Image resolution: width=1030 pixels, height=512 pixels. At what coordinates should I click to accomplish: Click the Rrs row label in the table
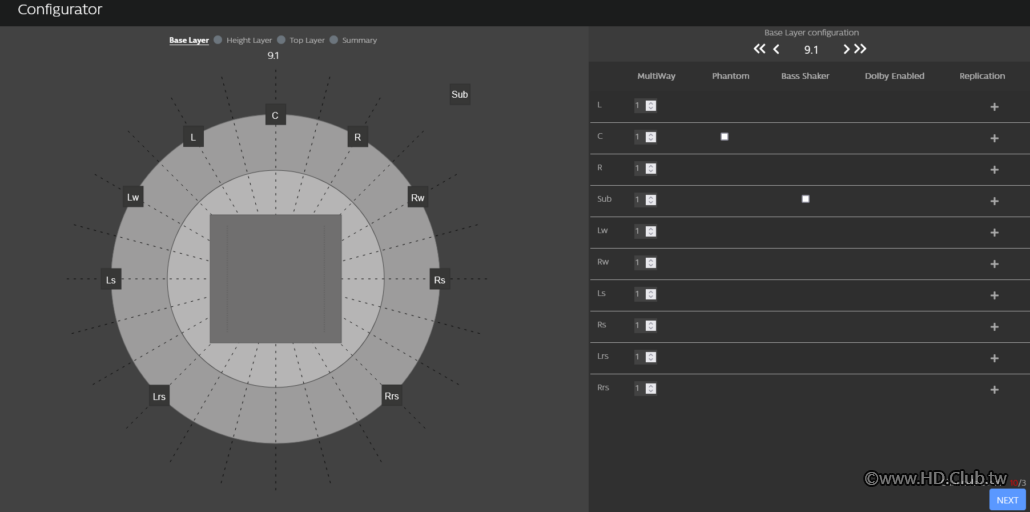[x=603, y=388]
